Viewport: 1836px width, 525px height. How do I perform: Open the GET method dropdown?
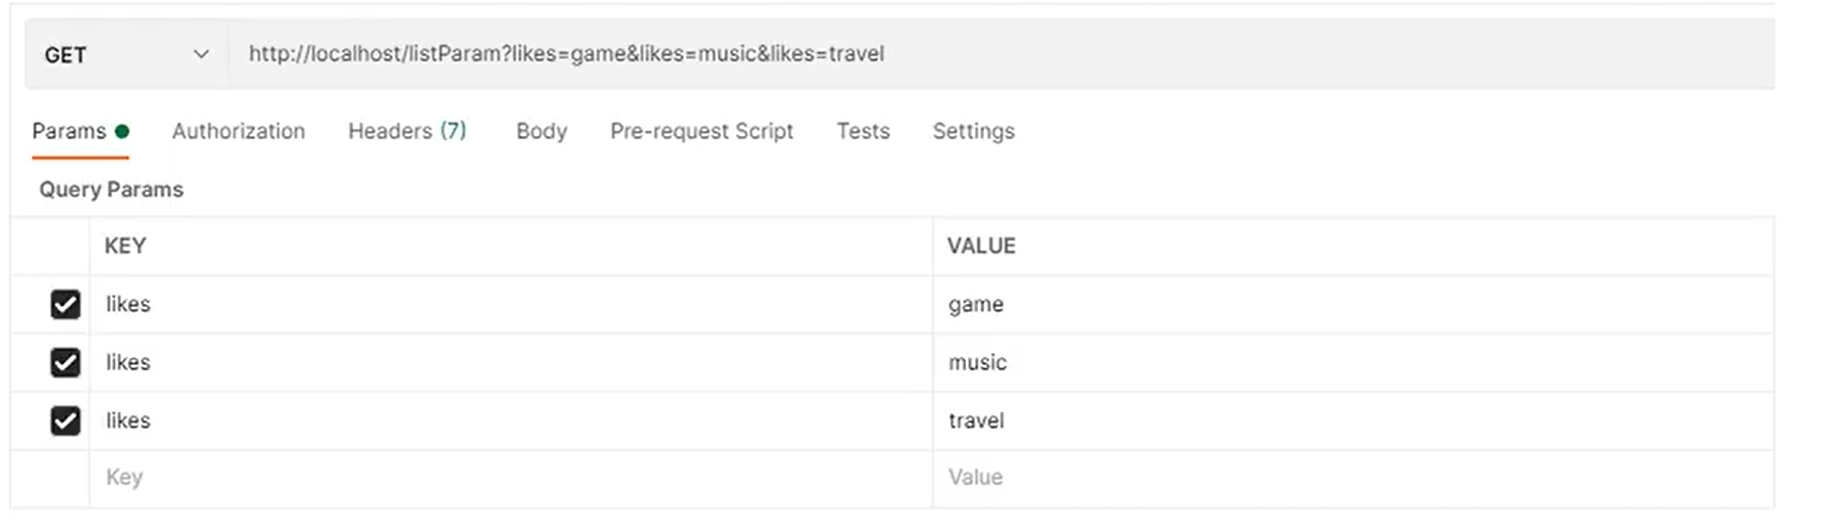[126, 55]
